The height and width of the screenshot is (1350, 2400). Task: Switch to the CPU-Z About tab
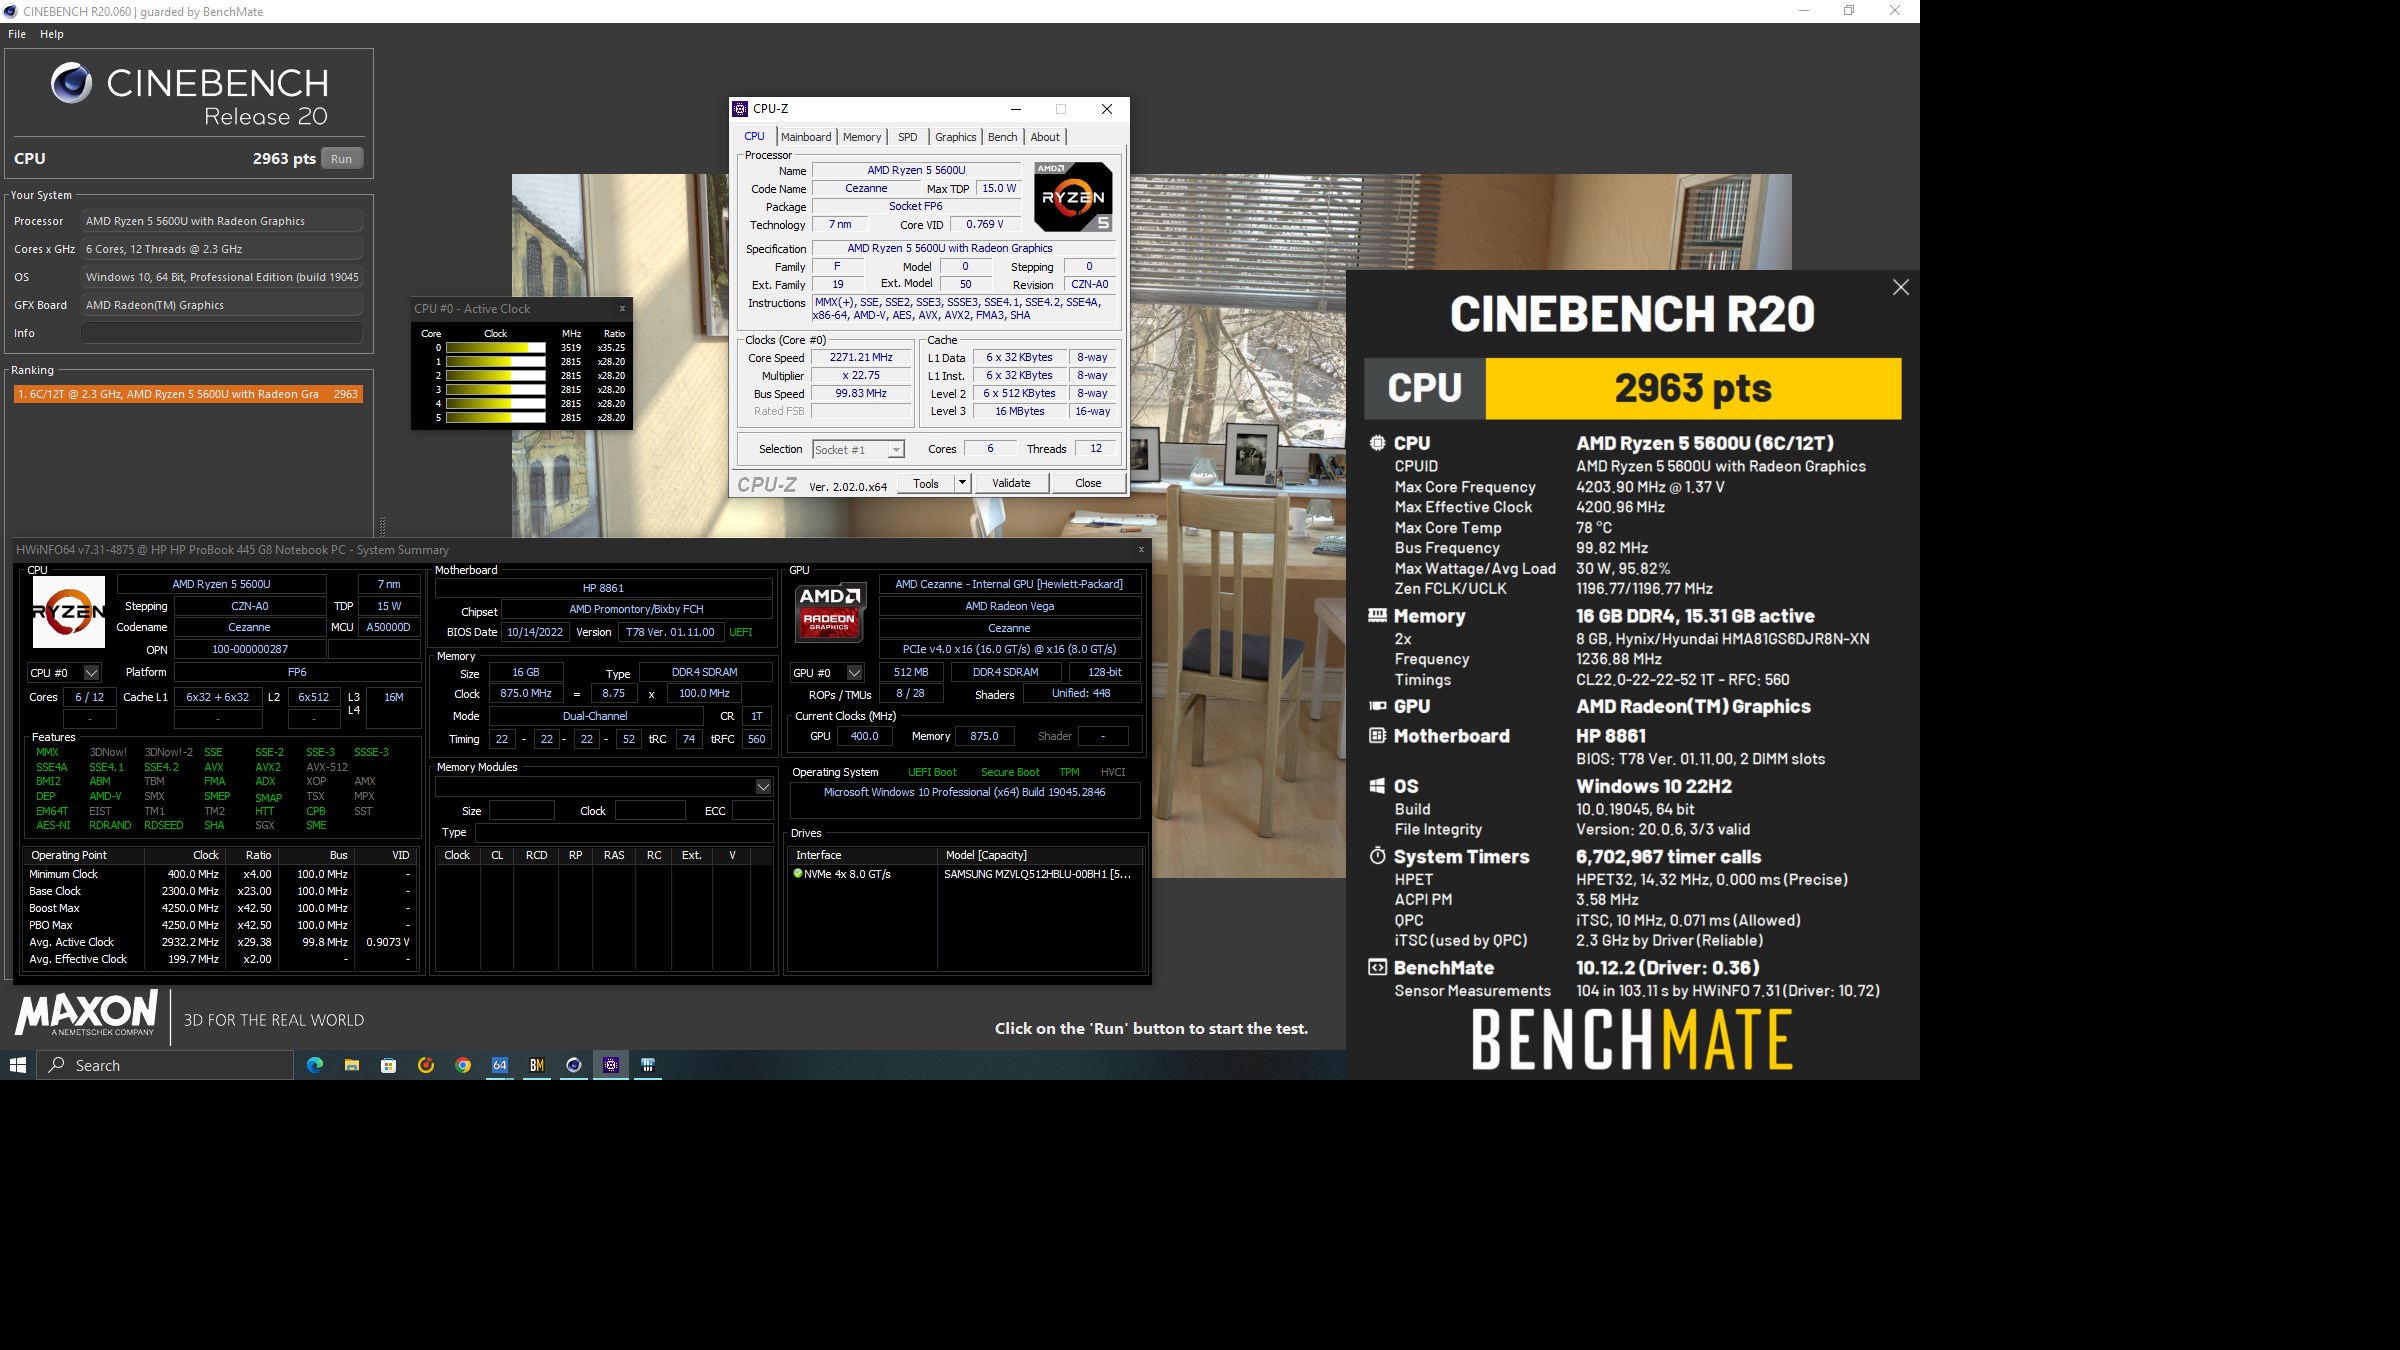1045,137
